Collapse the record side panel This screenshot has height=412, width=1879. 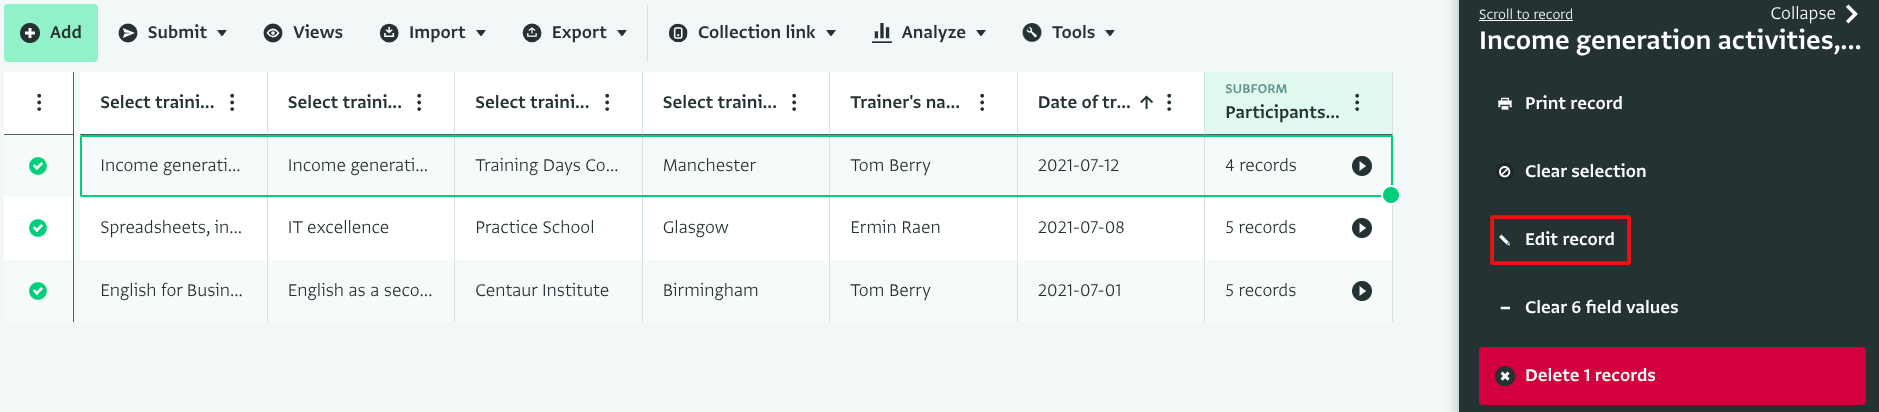(x=1814, y=13)
